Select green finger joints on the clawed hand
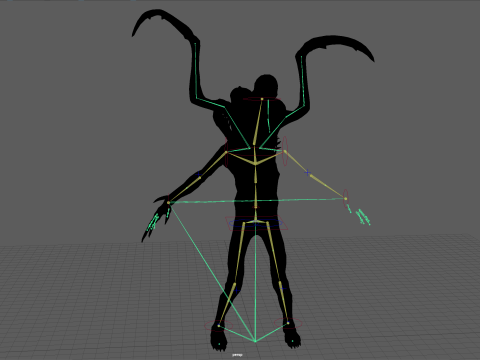480x360 pixels. (x=154, y=222)
